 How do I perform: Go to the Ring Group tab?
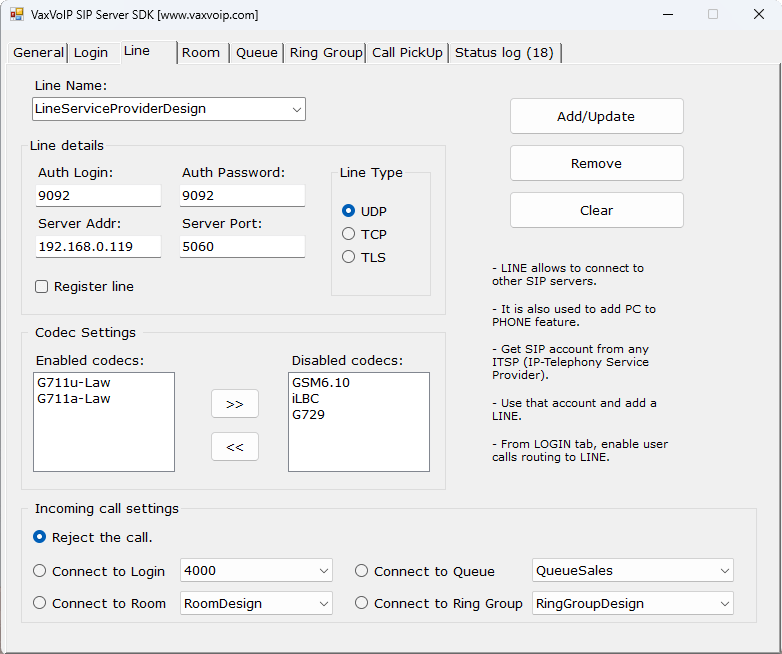coord(326,53)
